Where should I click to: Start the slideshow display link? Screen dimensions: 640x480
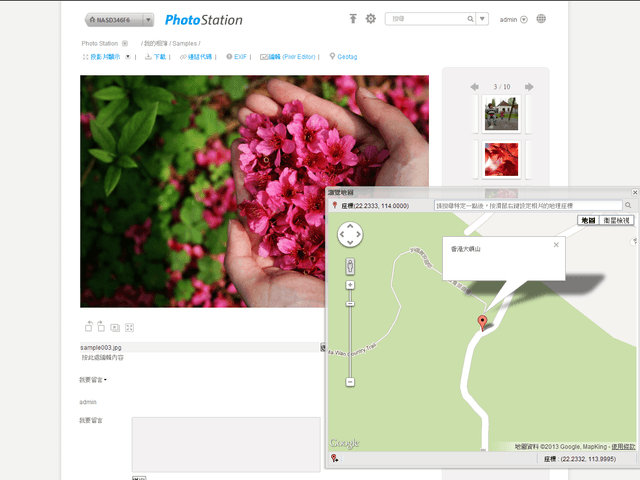(x=105, y=57)
